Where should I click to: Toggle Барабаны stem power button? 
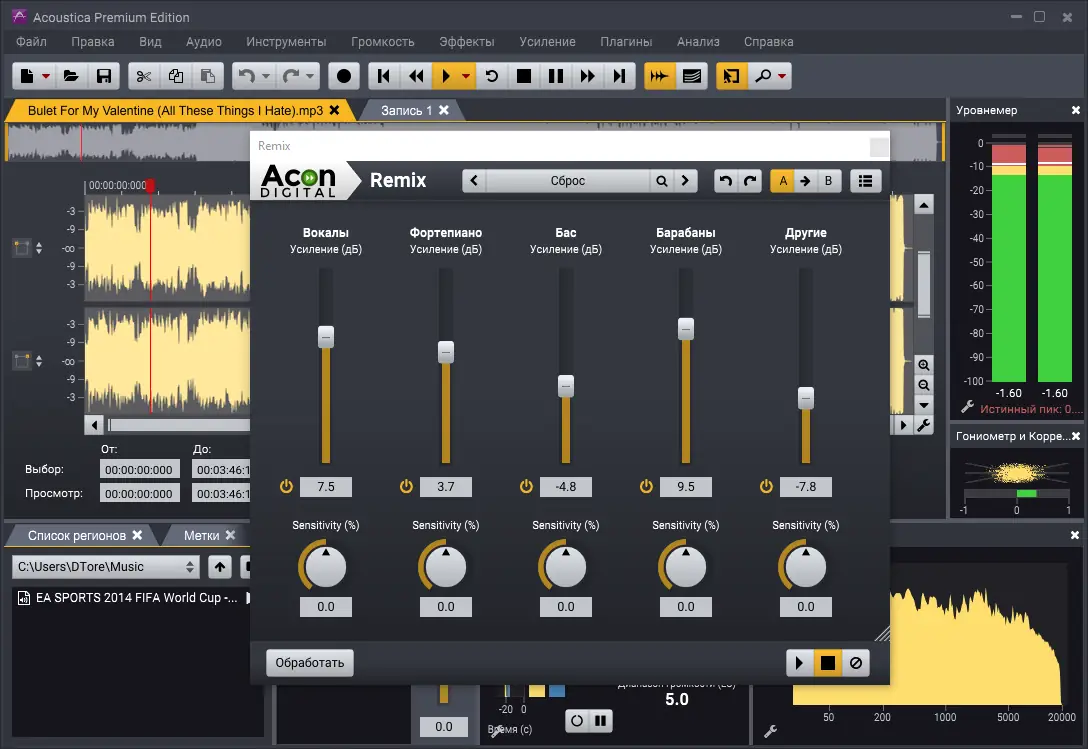coord(646,487)
